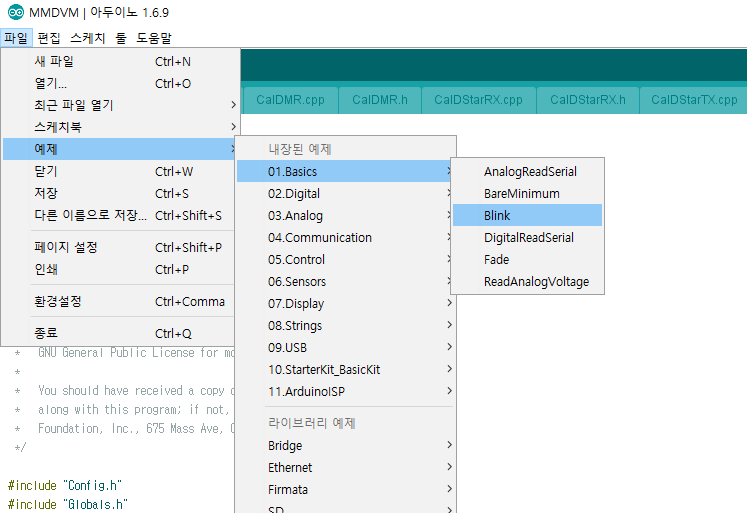The height and width of the screenshot is (513, 747).
Task: Open 10.StarterKit_BasicKit submenu
Action: (346, 369)
